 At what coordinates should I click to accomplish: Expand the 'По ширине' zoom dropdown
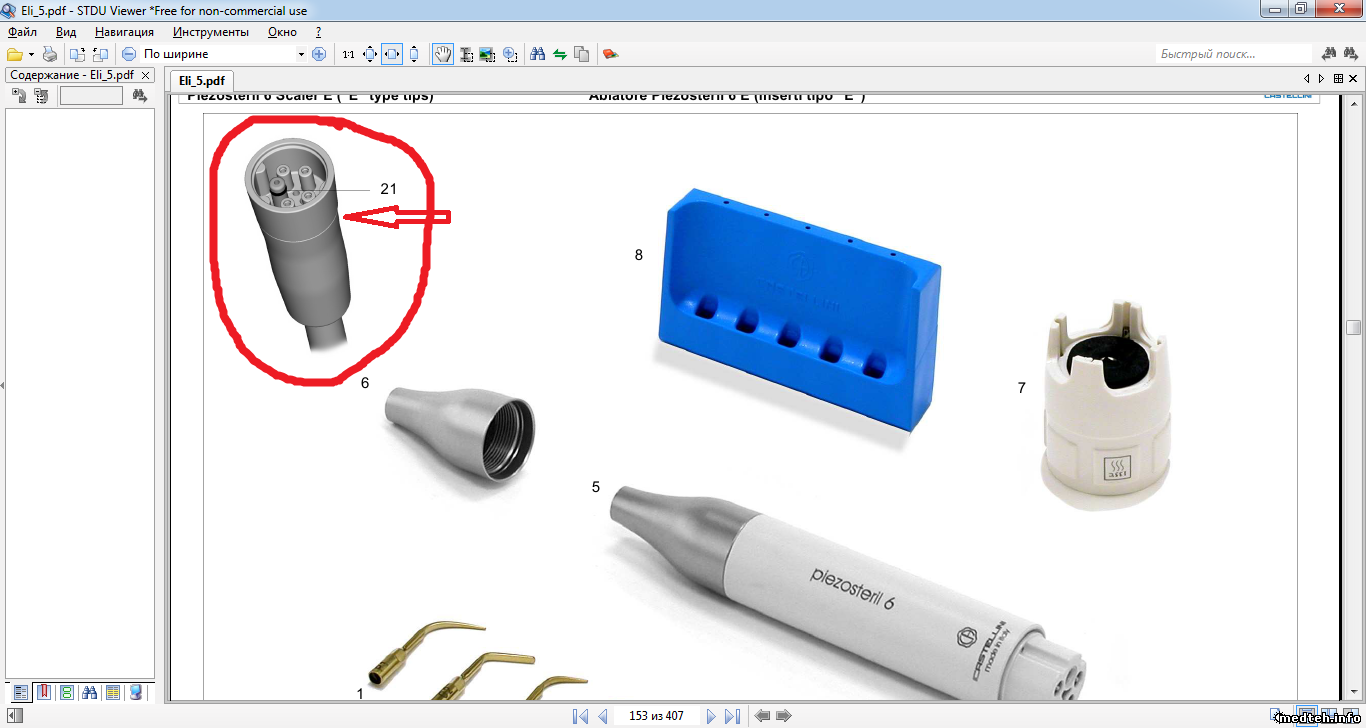tap(301, 54)
